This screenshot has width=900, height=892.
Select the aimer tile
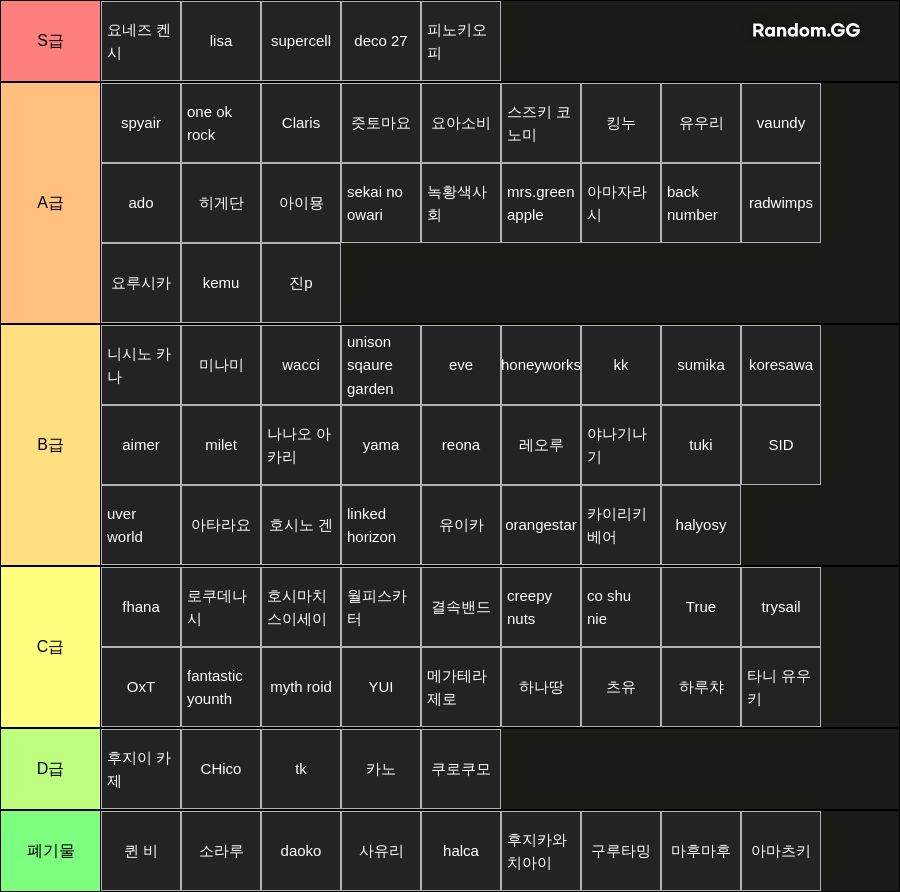tap(141, 445)
